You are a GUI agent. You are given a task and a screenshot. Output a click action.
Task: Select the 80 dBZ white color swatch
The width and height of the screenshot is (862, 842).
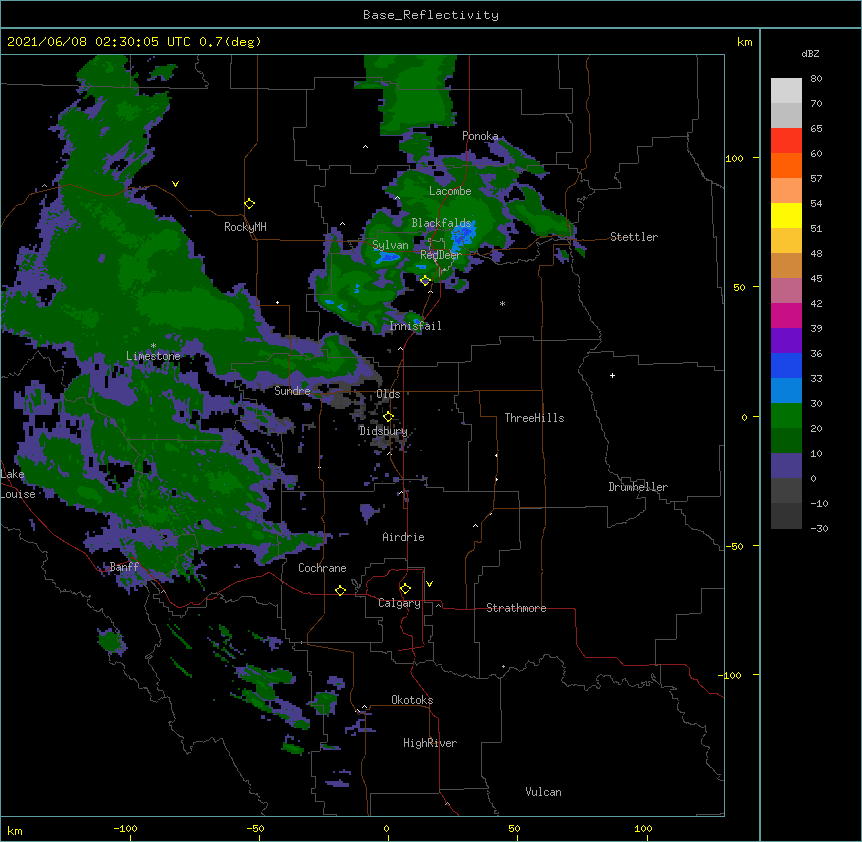(786, 91)
